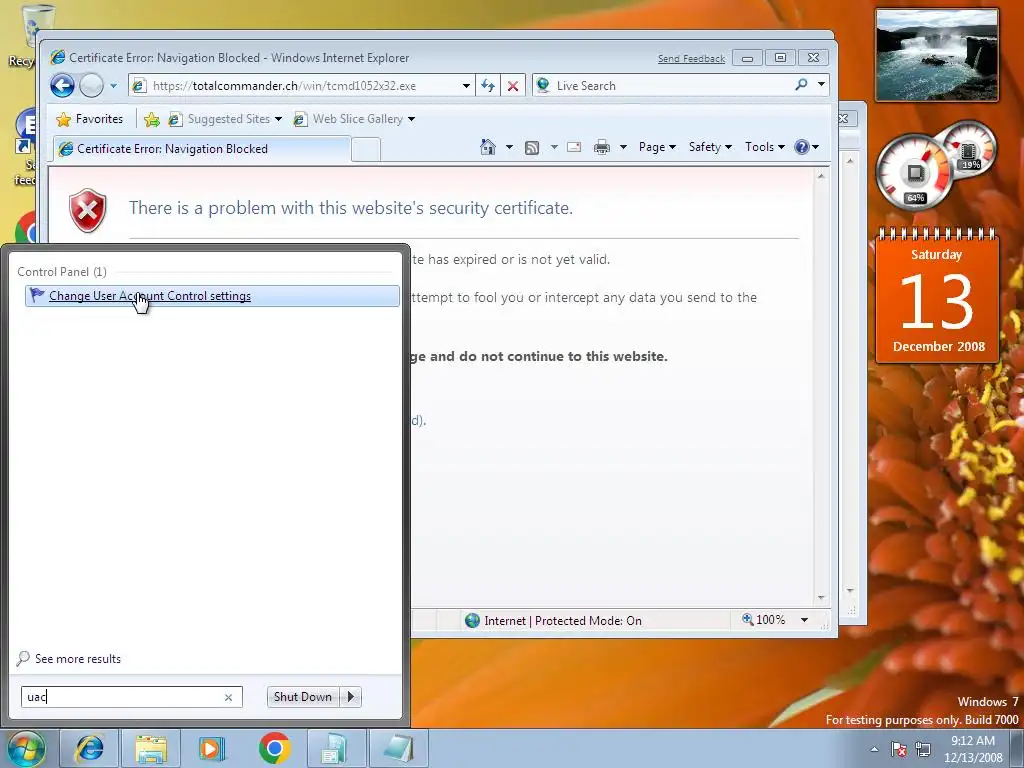Click the Home page icon

[488, 147]
